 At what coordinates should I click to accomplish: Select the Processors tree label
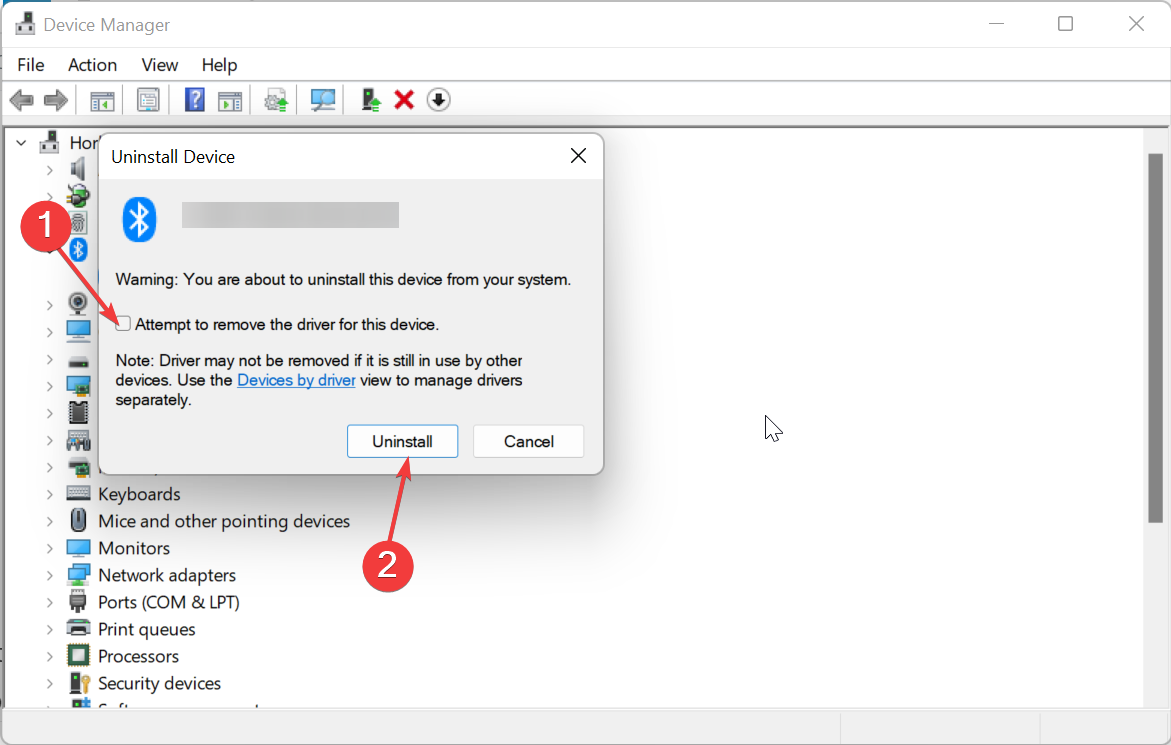[x=139, y=656]
